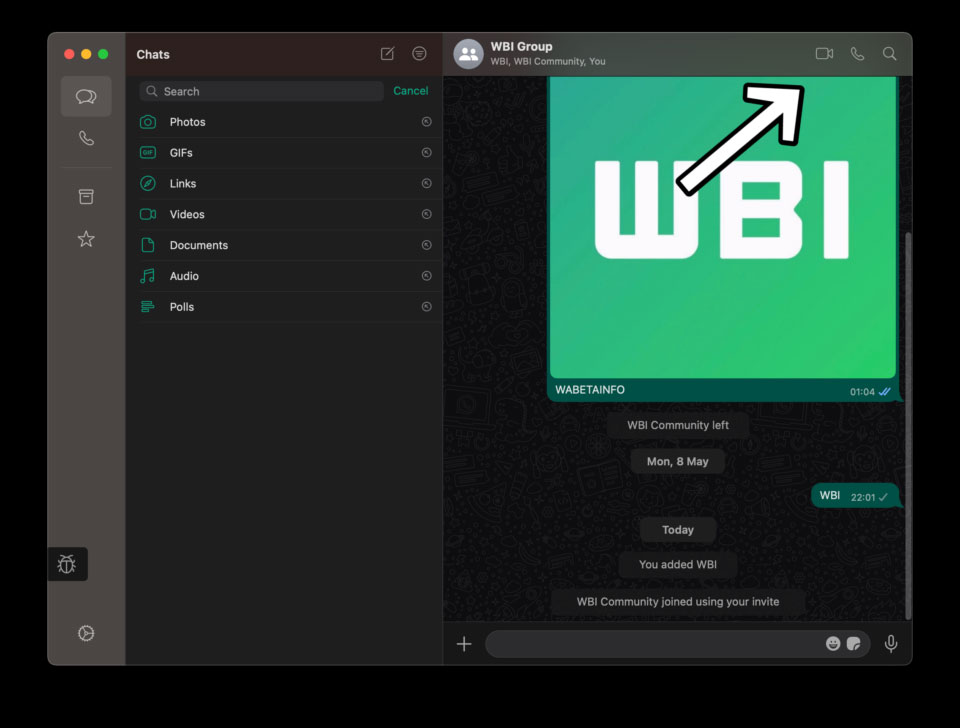Click the bug report icon
The image size is (960, 728).
click(x=67, y=564)
